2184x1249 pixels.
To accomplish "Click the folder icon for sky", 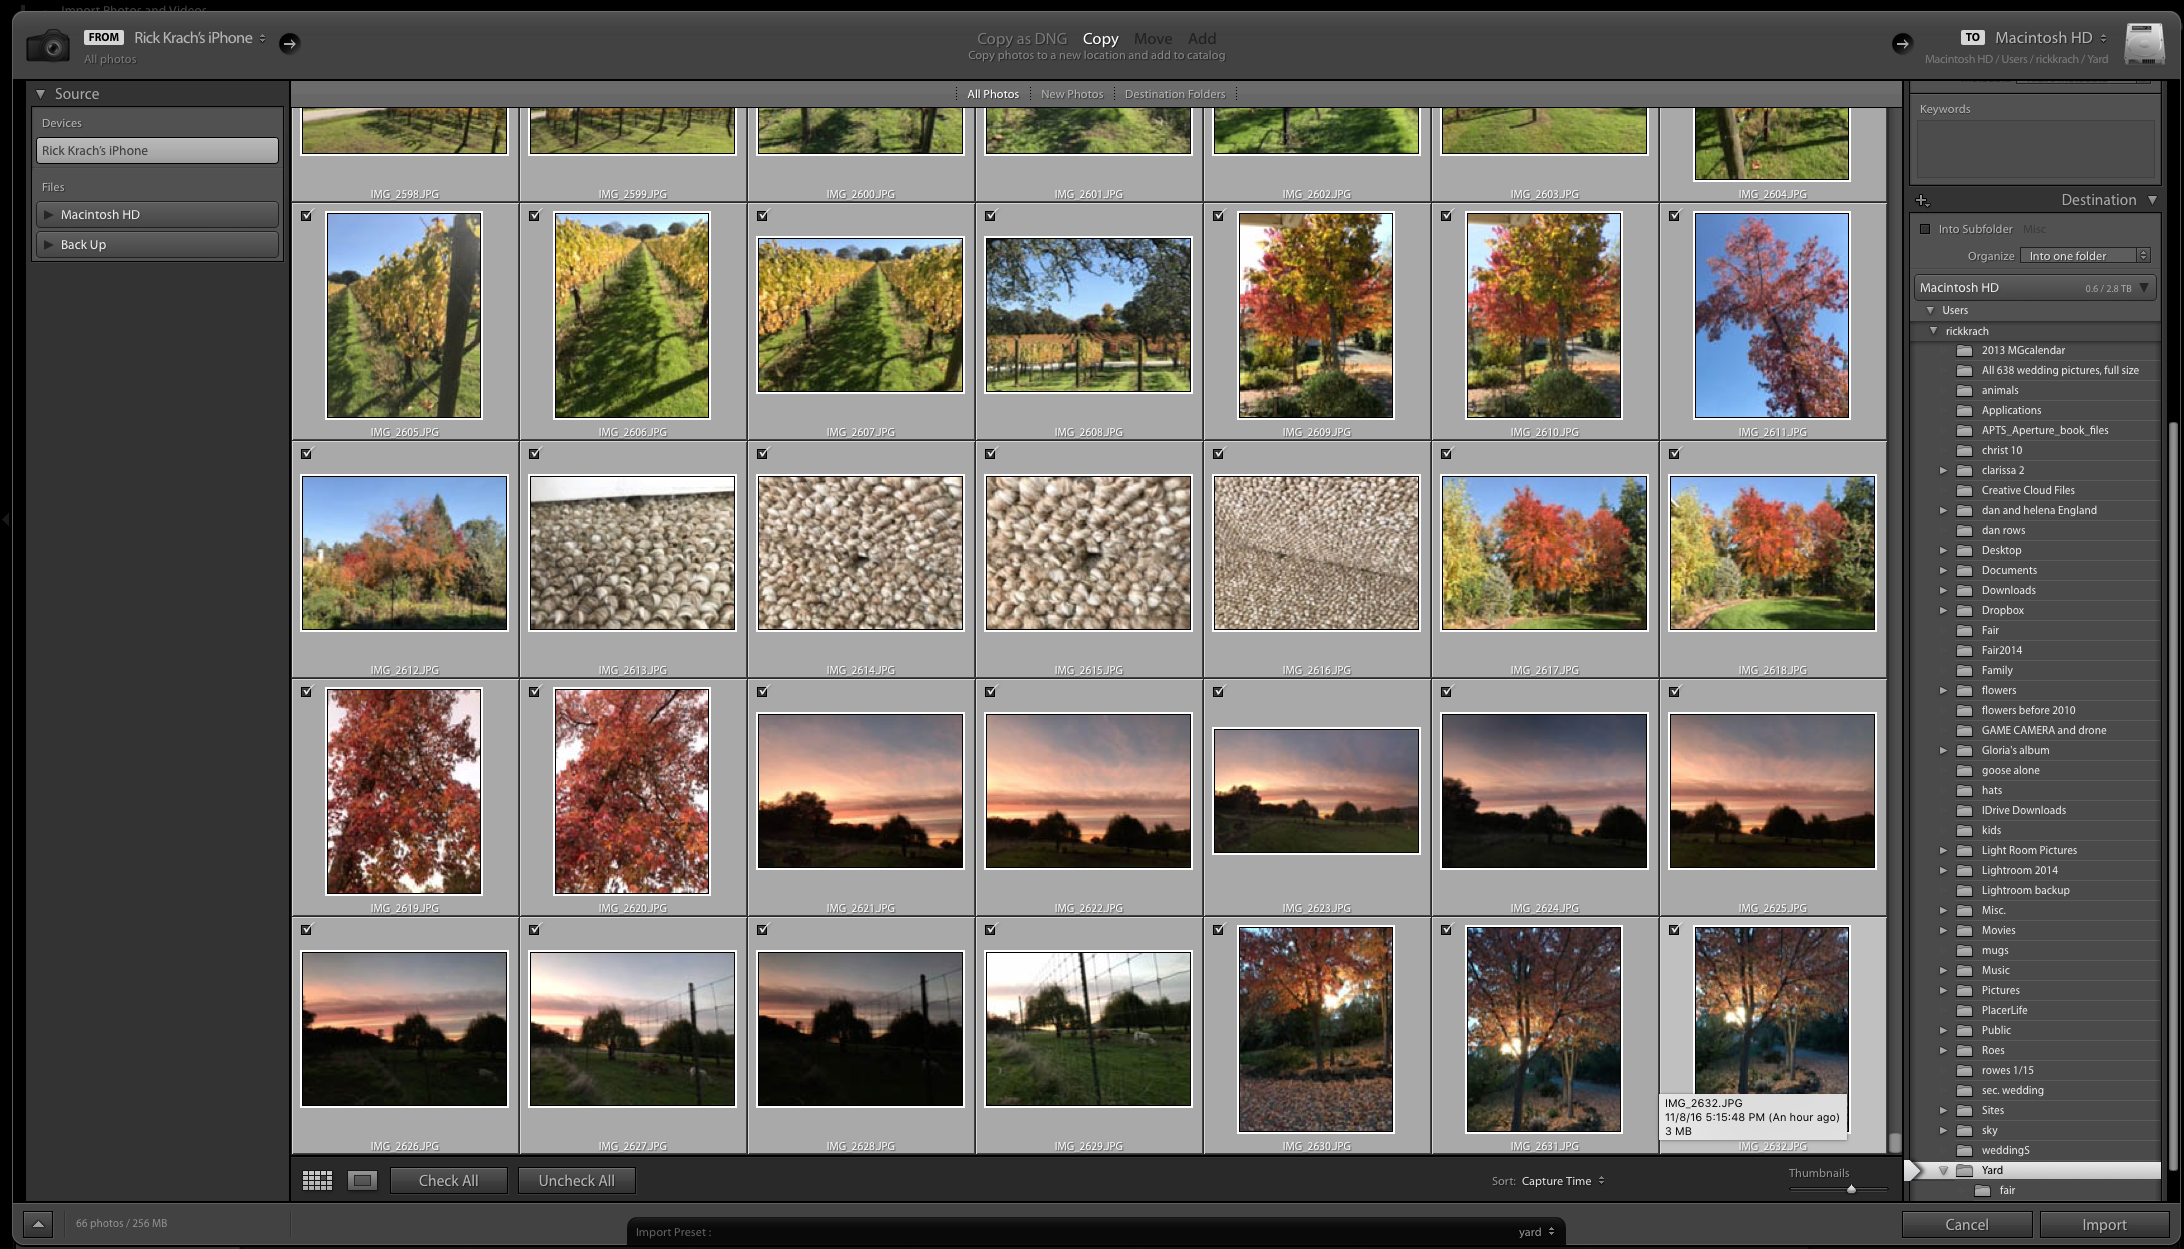I will tap(1964, 1131).
